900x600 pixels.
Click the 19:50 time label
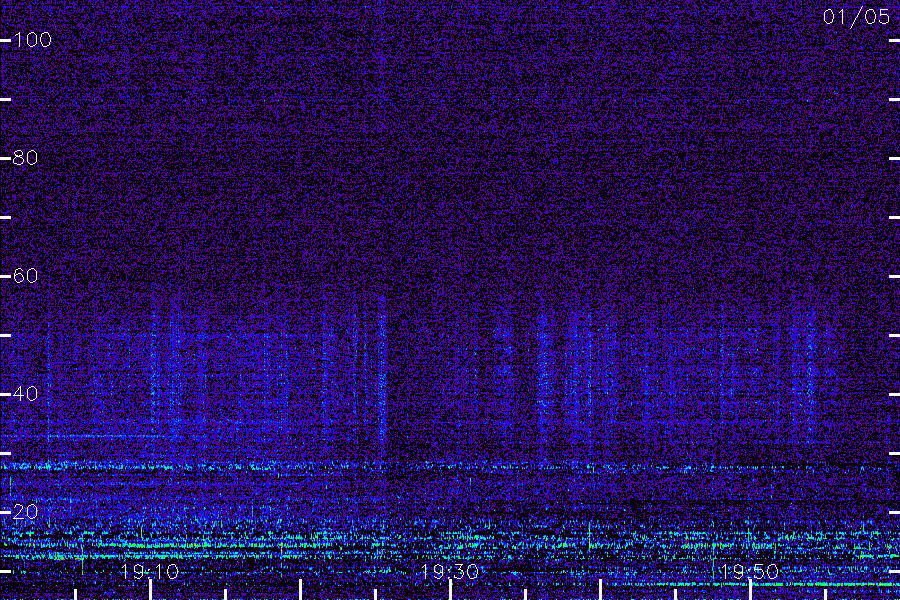click(x=749, y=572)
